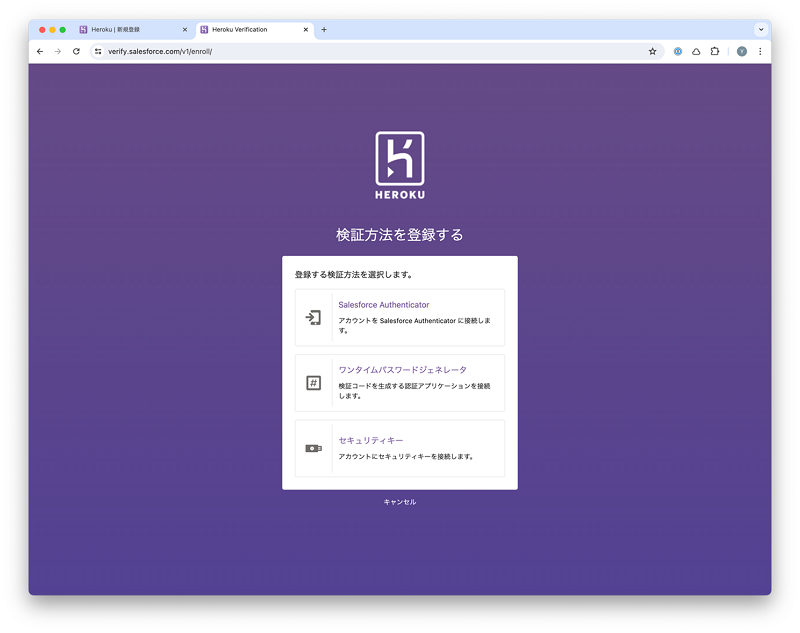Select ワンタイムパスワードジェネレータ option

402,370
